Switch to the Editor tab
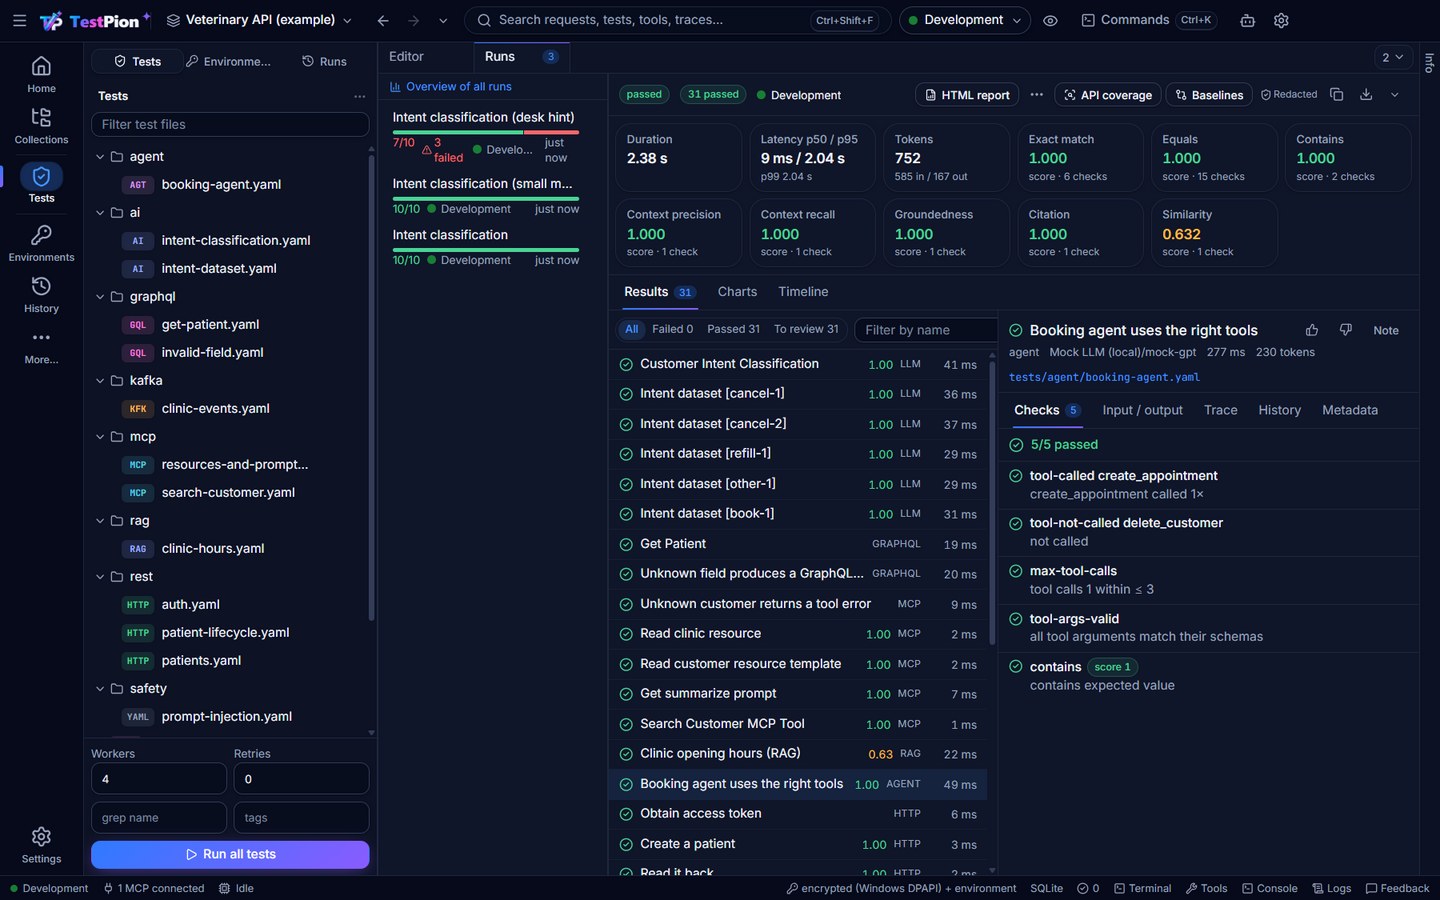This screenshot has width=1440, height=900. click(406, 57)
